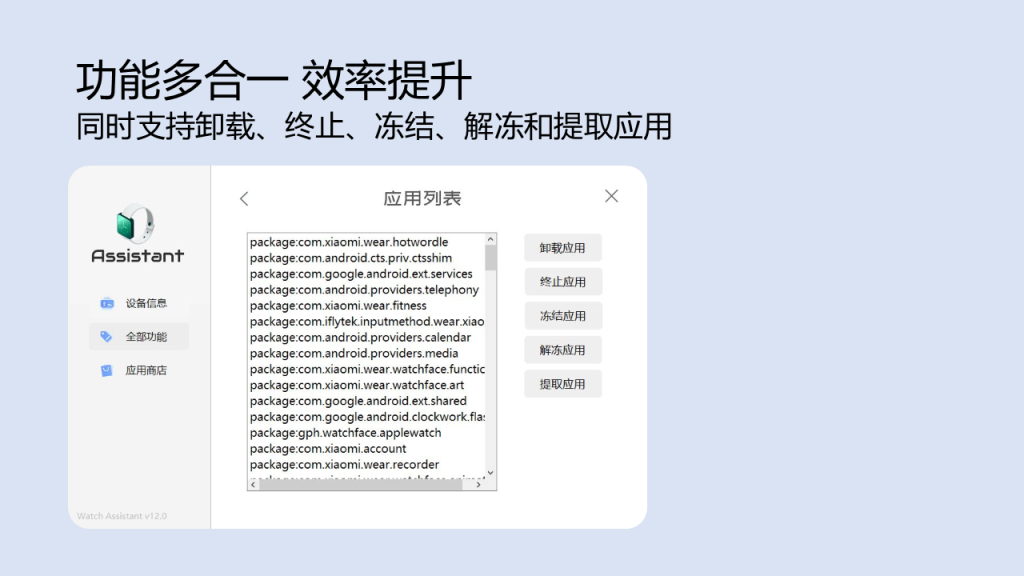Click the horizontal scroll-right arrow

480,484
